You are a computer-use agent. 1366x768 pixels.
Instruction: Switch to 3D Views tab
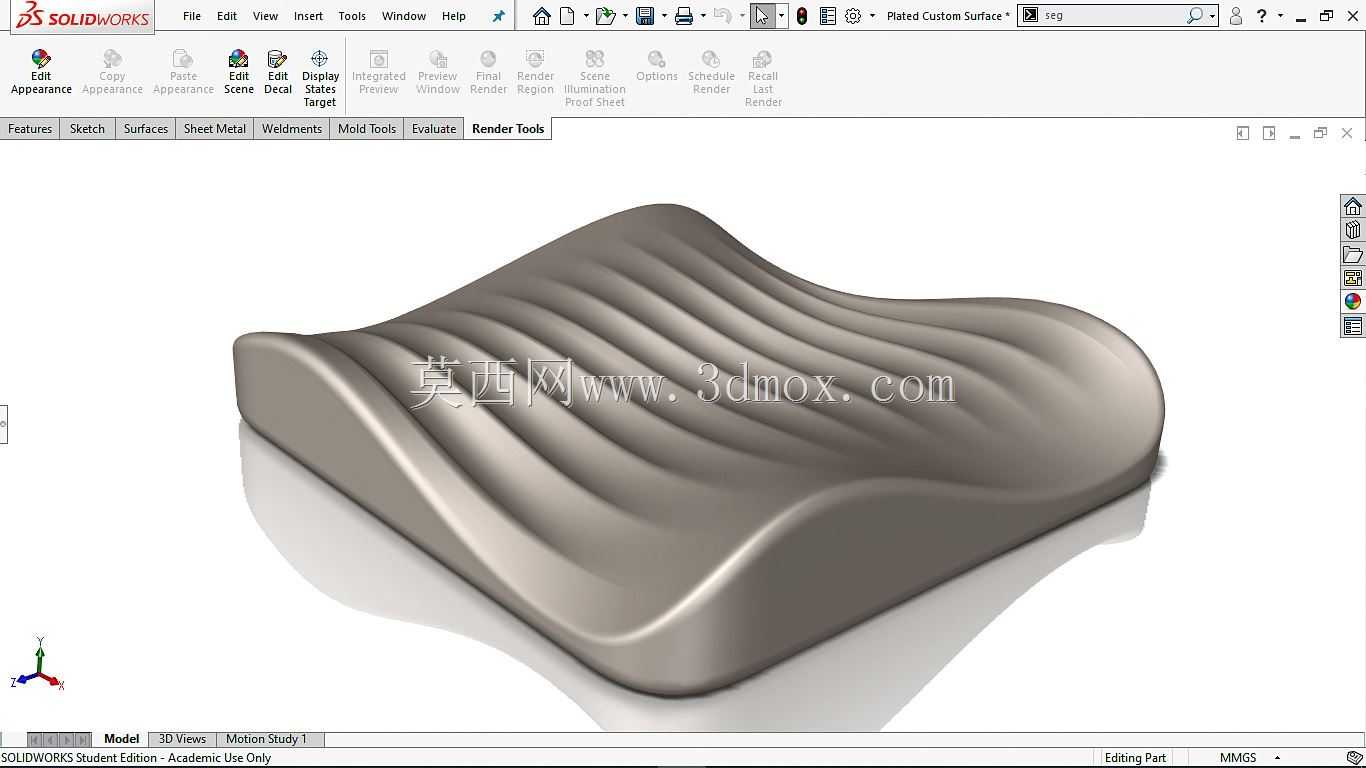[x=182, y=739]
